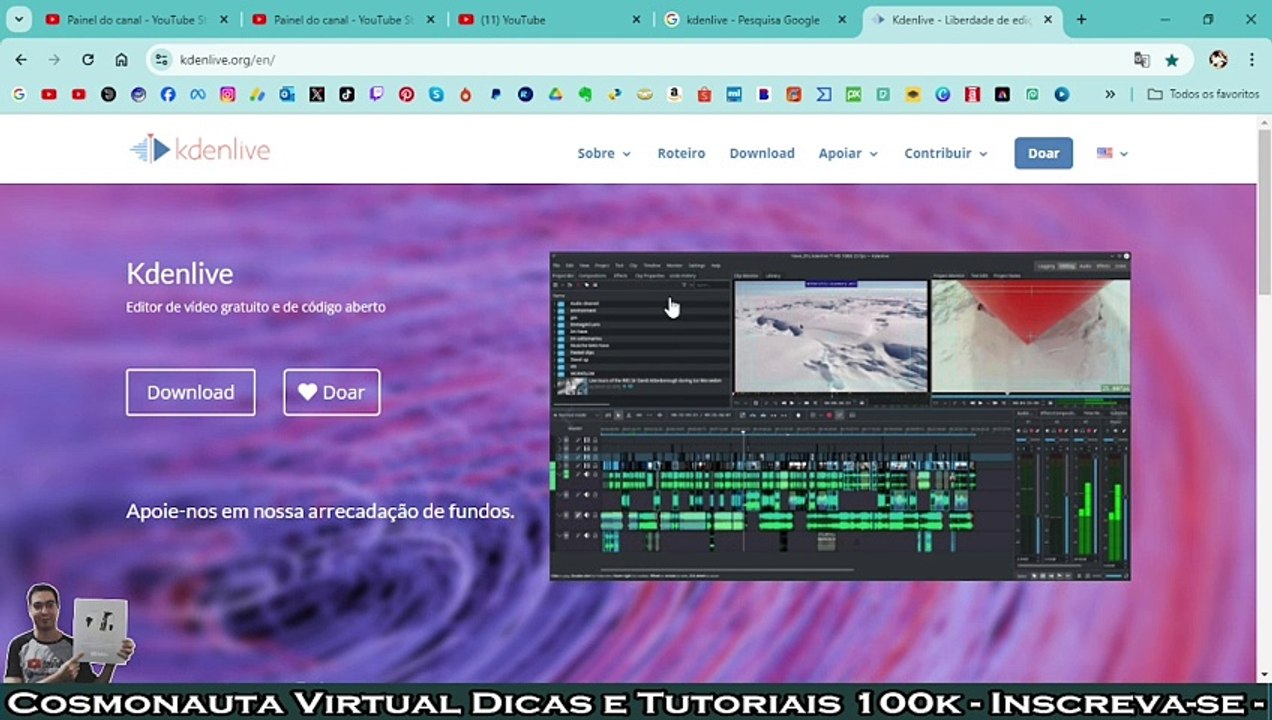Expand the Contribuir menu
Screen dimensions: 1272x720
[x=946, y=153]
